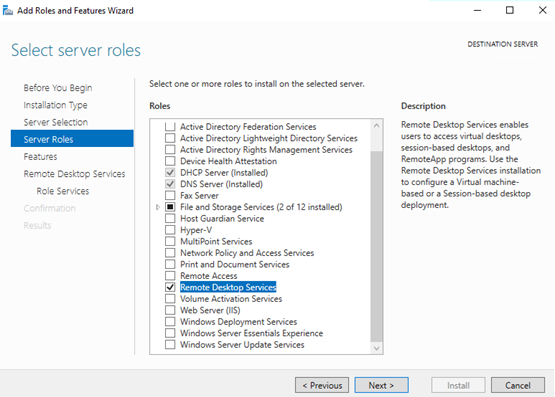Maximize the wizard window
This screenshot has height=397, width=555.
[510, 10]
